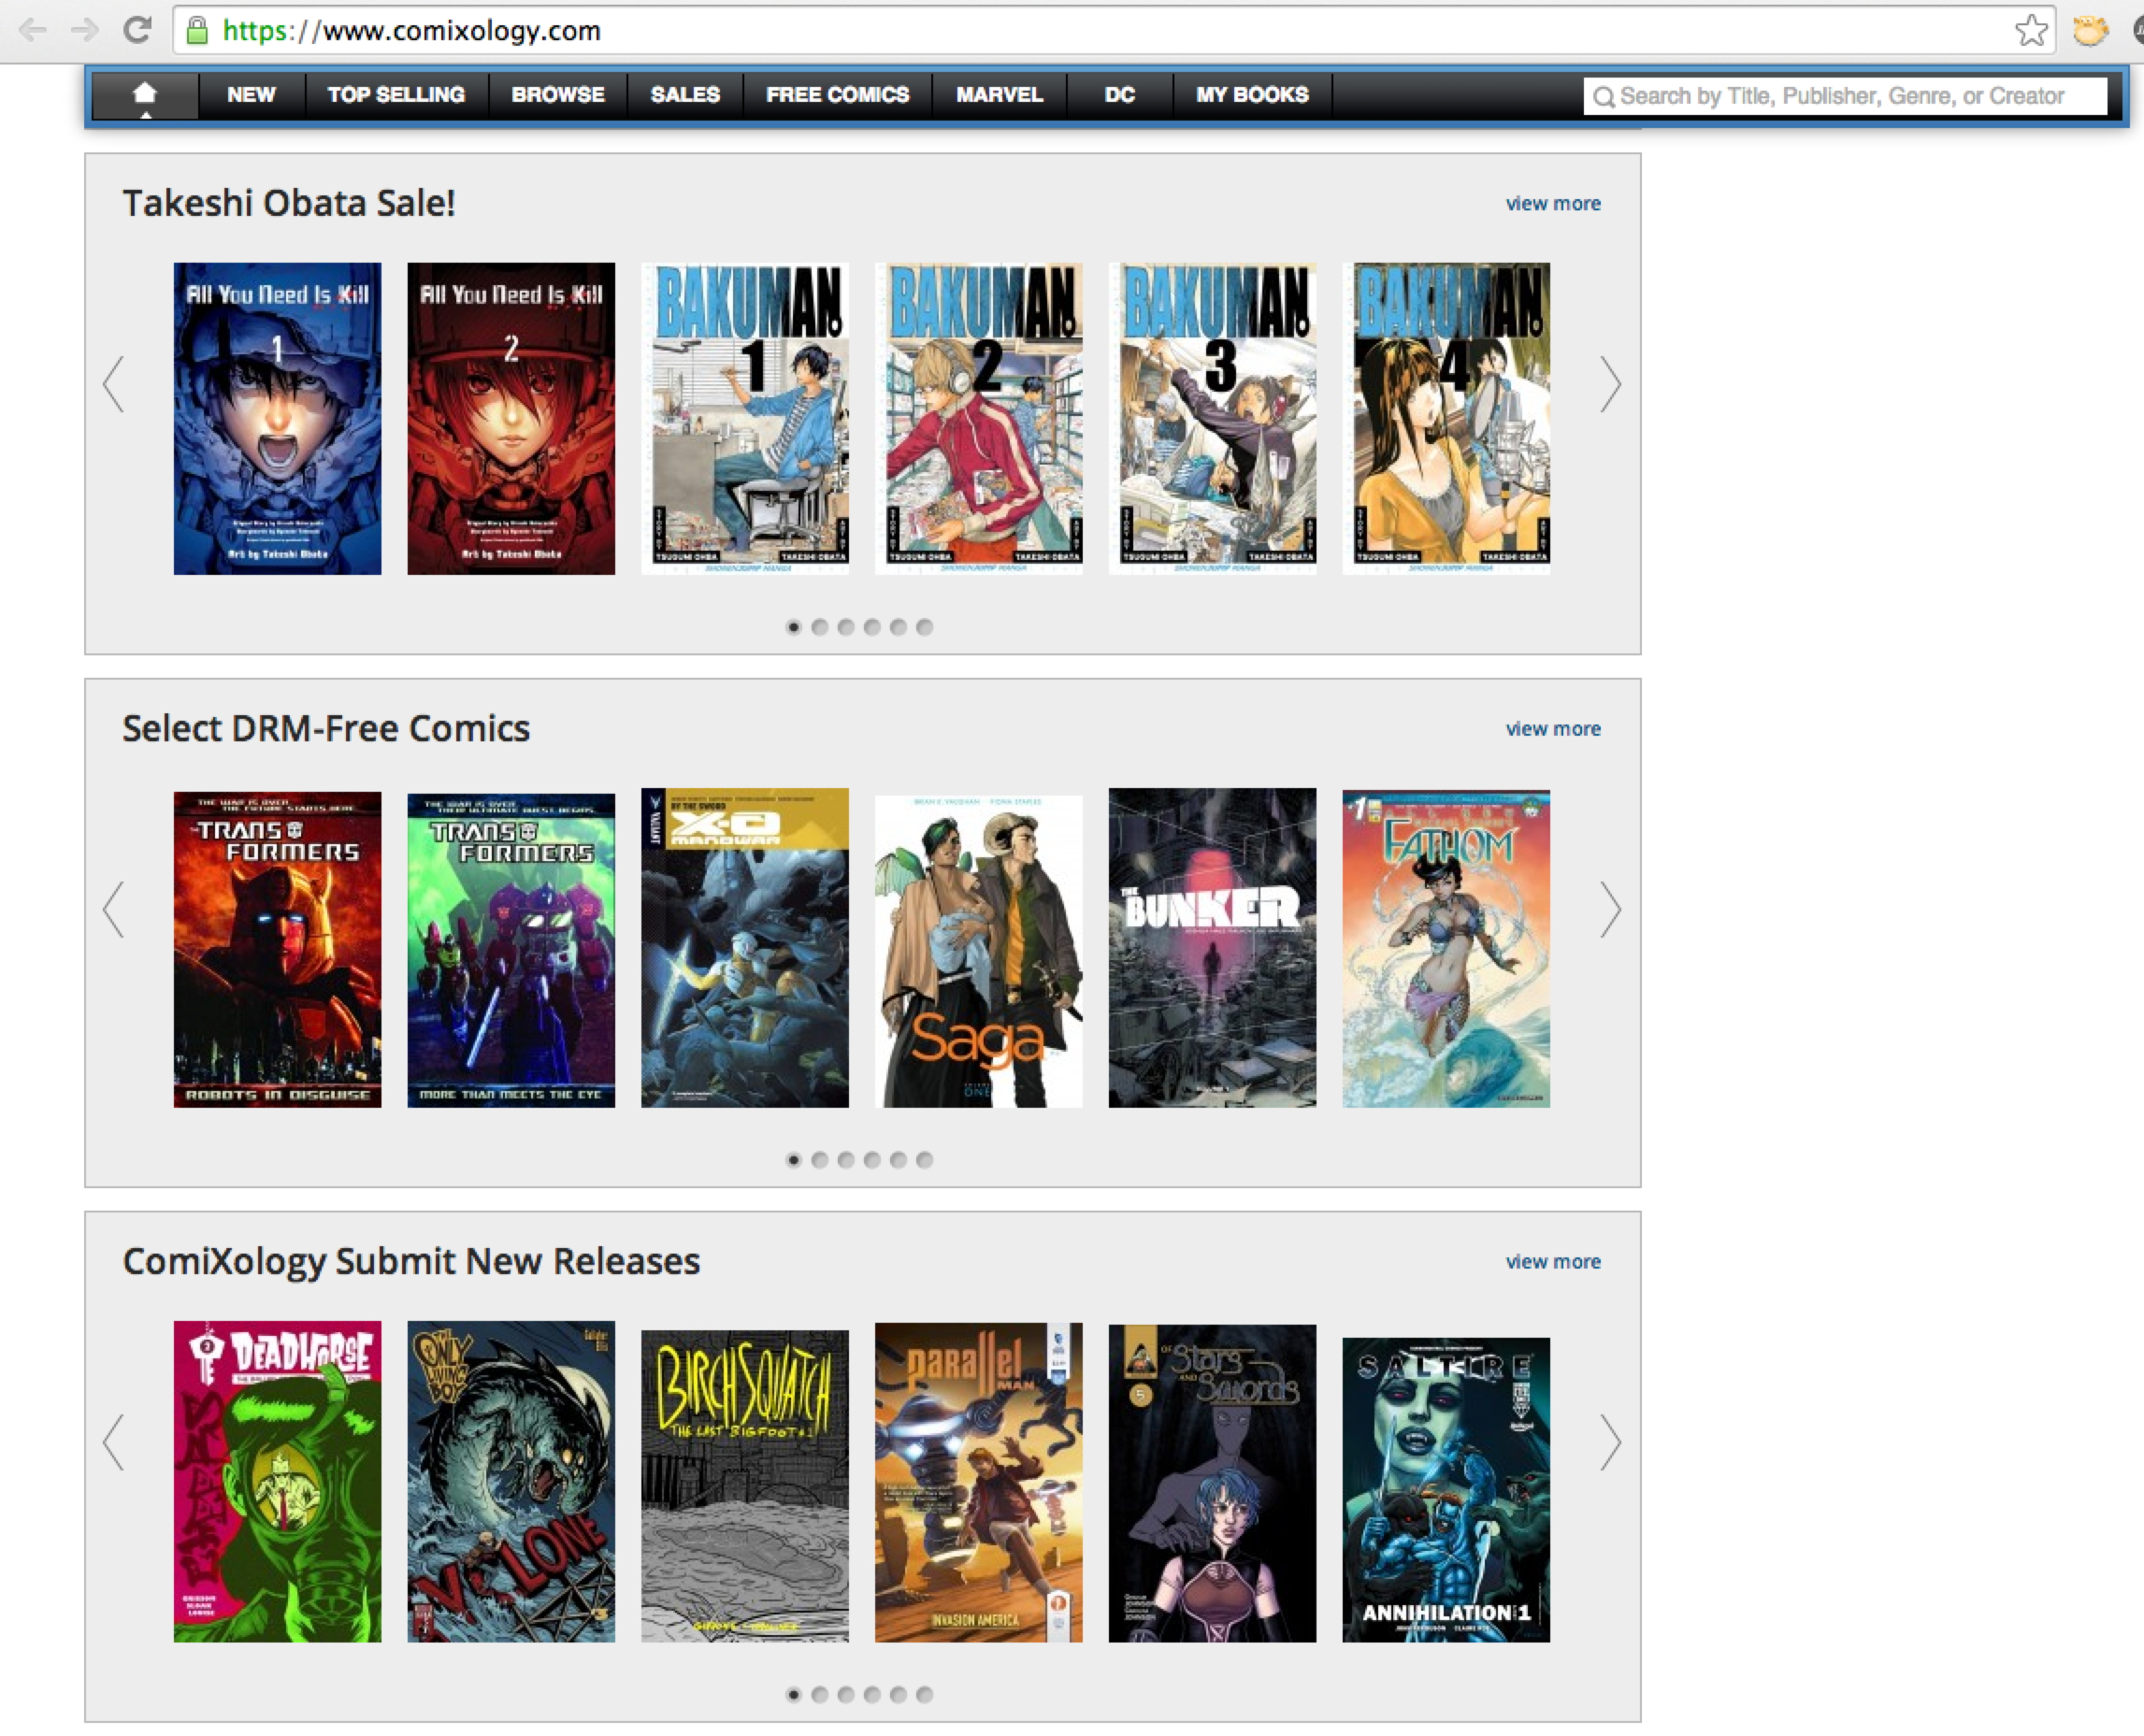The width and height of the screenshot is (2144, 1736).
Task: Click the browser back arrow
Action: tap(32, 30)
